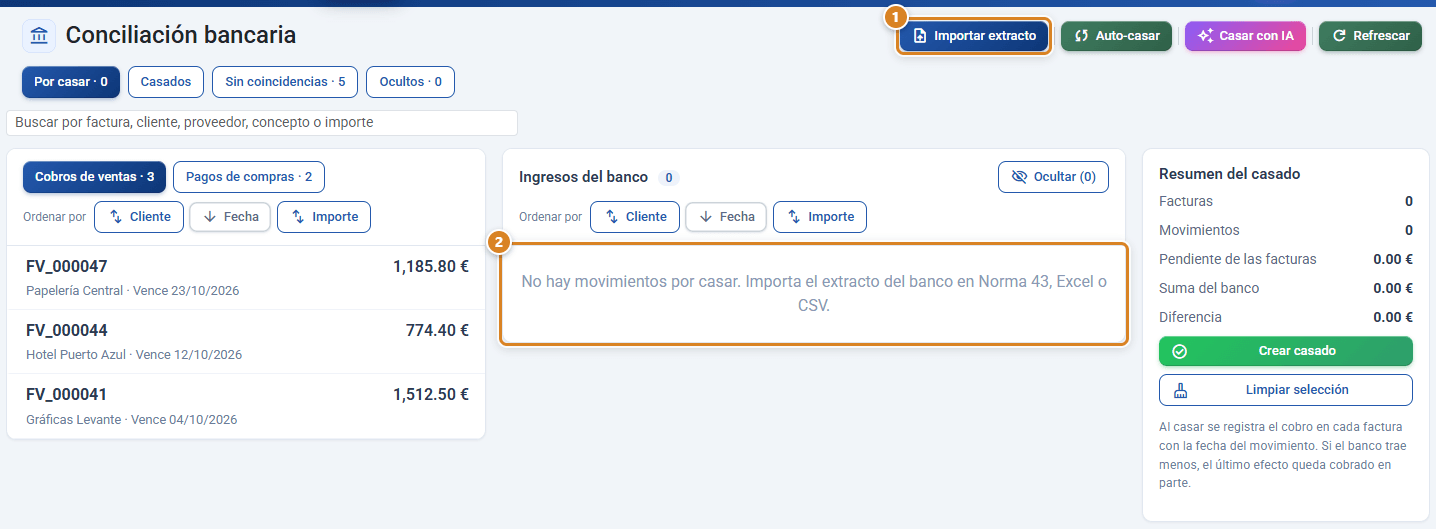Click Papelería Central · Vence 23/10/2026
This screenshot has height=529, width=1436.
coord(132,291)
